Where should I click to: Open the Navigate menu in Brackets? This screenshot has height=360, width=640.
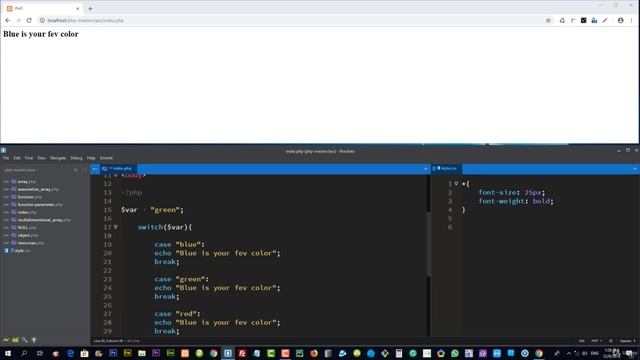(58, 158)
